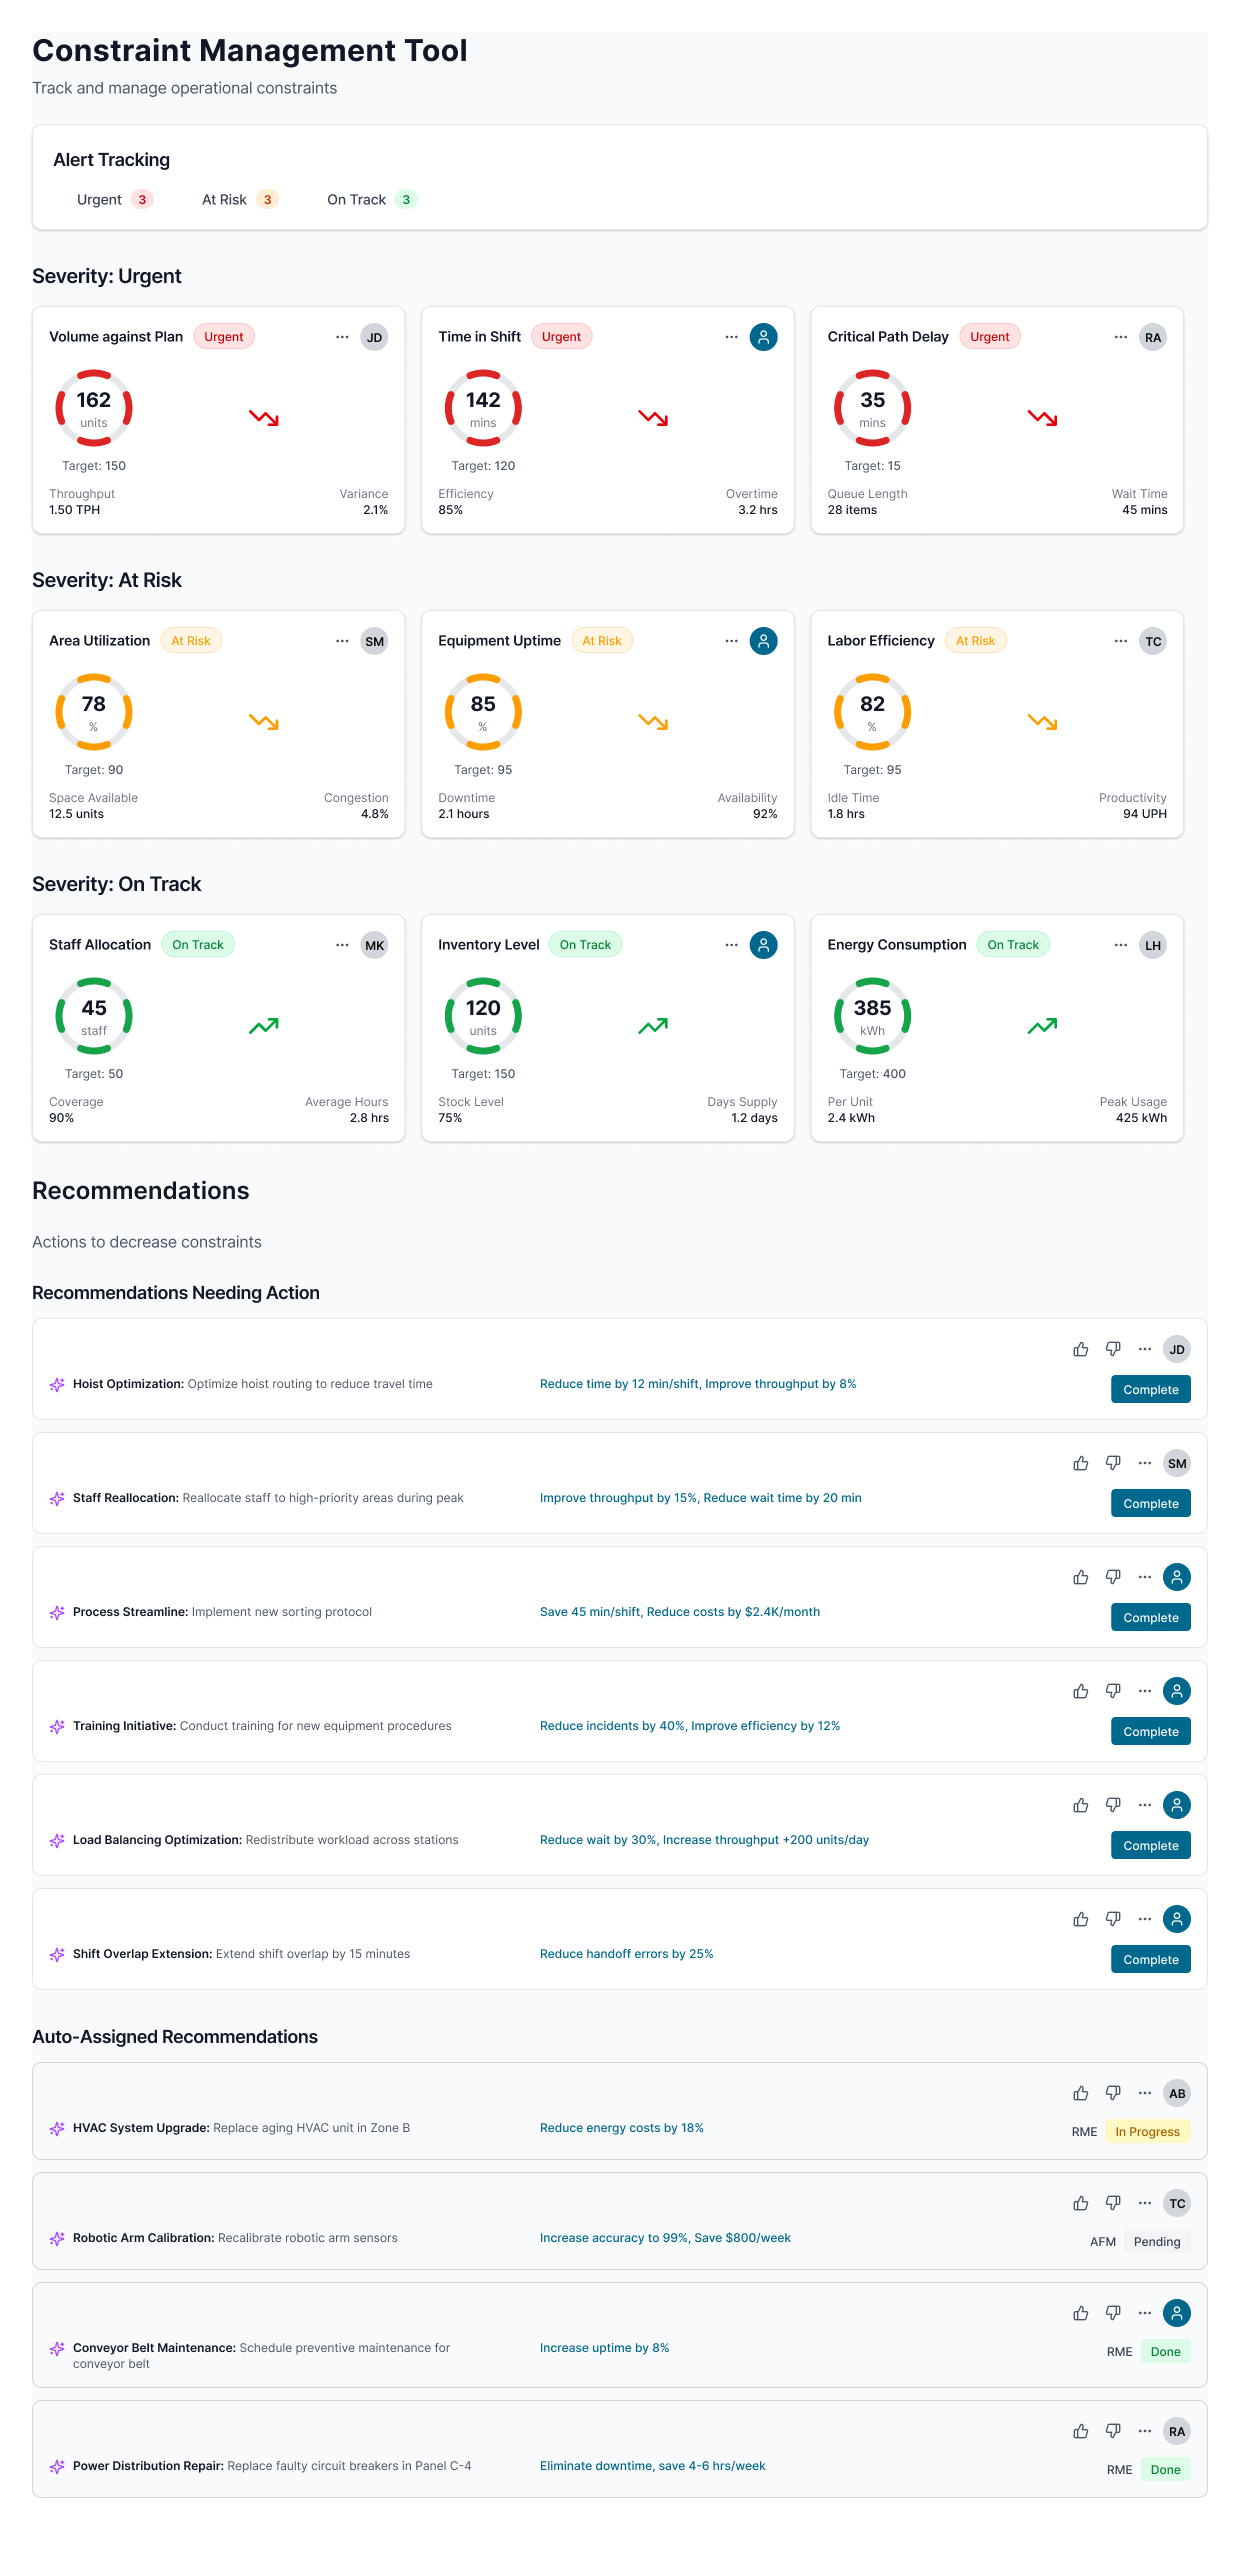Complete the Shift Overlap Extension recommendation

click(1151, 1959)
